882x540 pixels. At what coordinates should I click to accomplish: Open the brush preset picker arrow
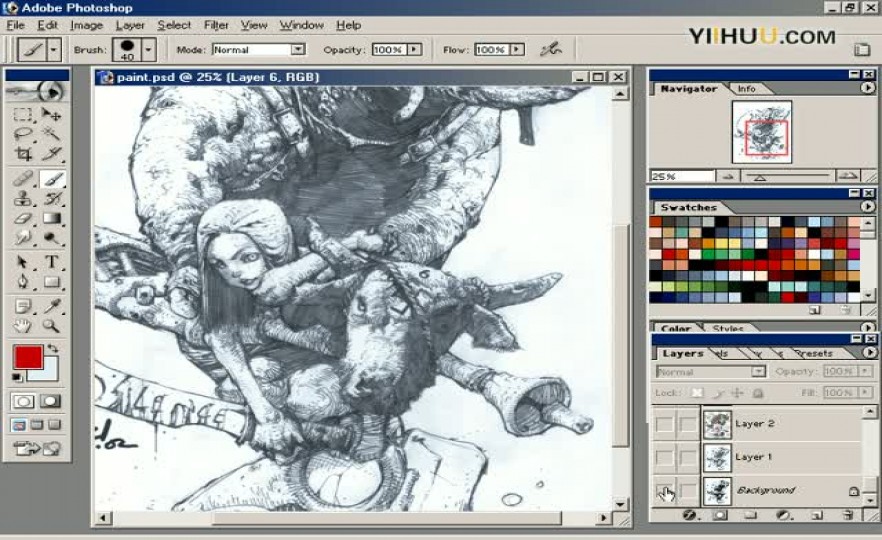click(x=148, y=50)
